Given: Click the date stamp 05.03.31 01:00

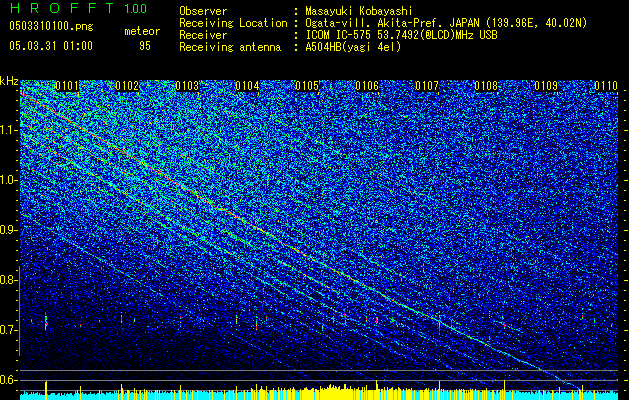Looking at the screenshot, I should click(x=51, y=46).
